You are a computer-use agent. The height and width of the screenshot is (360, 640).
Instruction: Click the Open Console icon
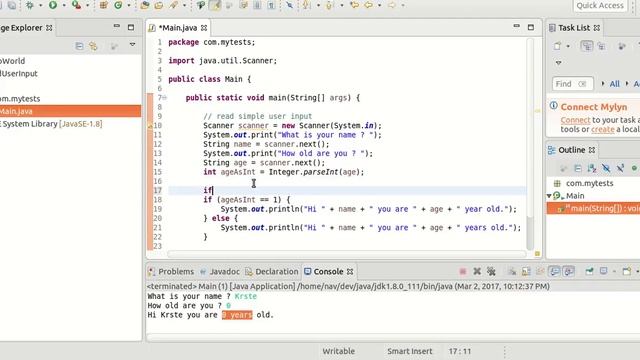pos(627,271)
